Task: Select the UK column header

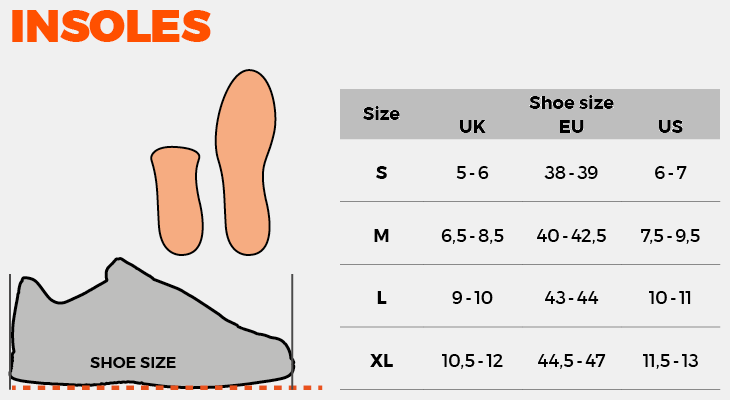Action: pyautogui.click(x=472, y=127)
